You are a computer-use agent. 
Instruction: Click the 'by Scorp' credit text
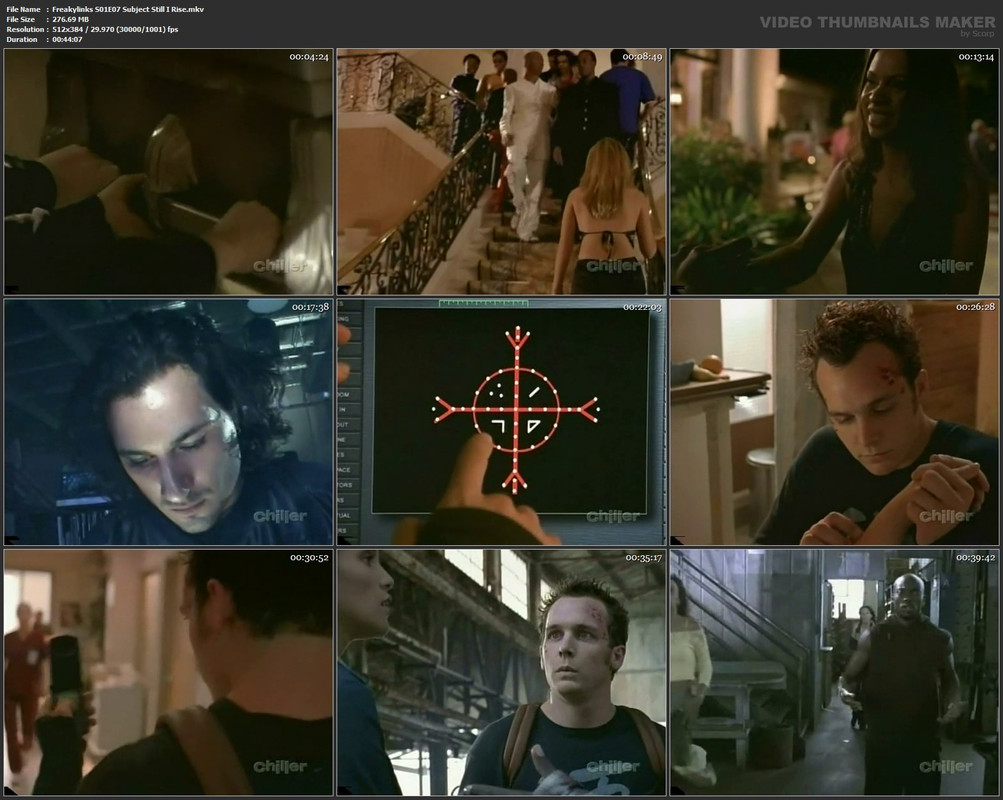click(977, 34)
